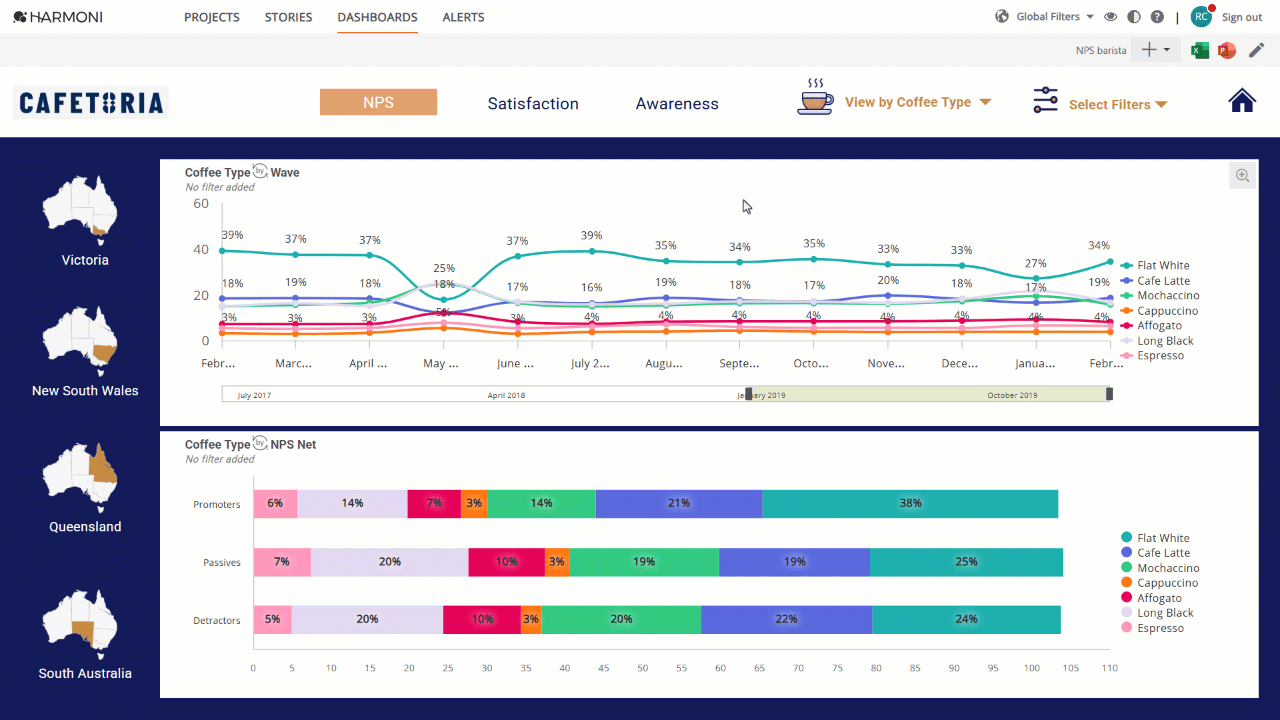The image size is (1280, 720).
Task: Toggle Espresso in line chart legend
Action: tap(1153, 356)
